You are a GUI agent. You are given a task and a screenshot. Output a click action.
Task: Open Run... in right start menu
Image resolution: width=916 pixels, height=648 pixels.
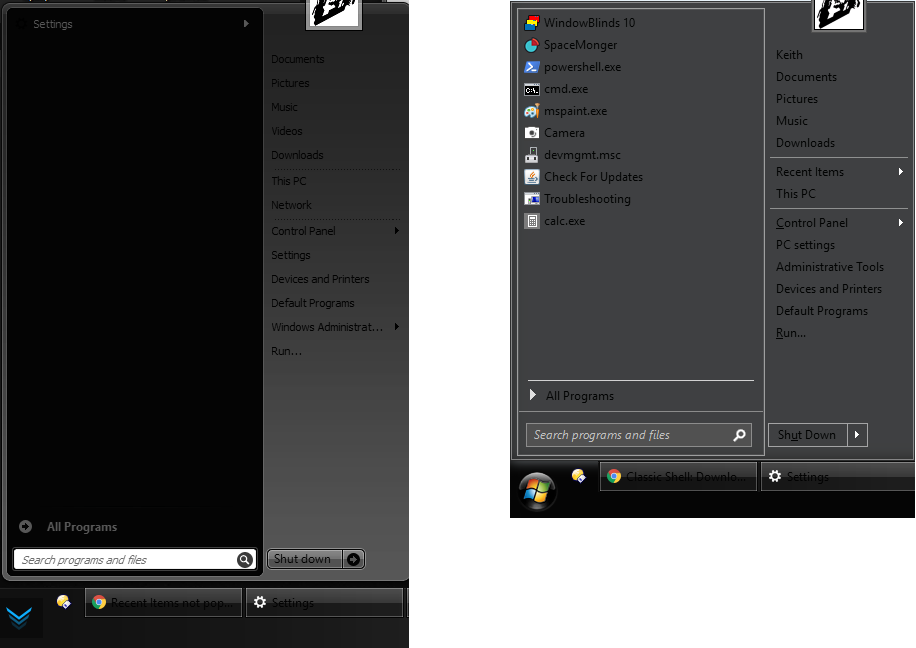coord(790,333)
